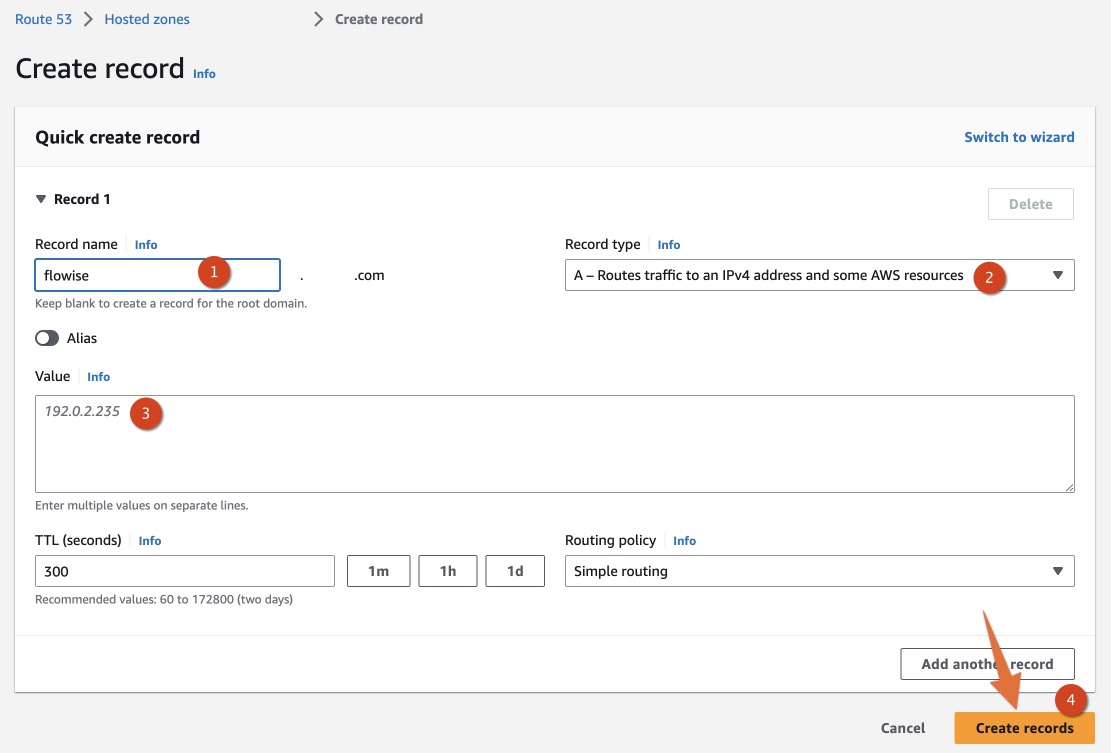Open the Record type dropdown
Screen dimensions: 1111x753
pyautogui.click(x=819, y=275)
